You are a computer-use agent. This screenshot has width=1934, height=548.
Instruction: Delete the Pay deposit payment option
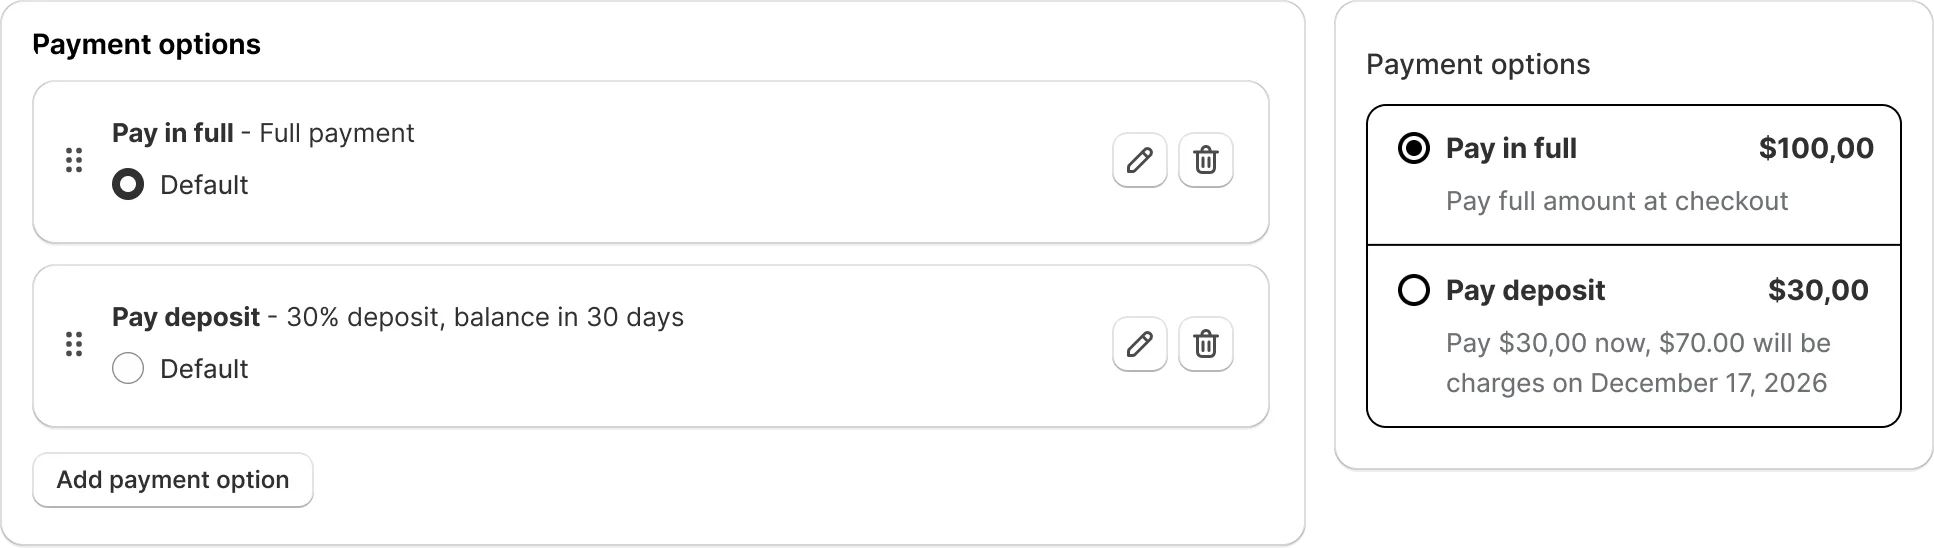pos(1205,344)
